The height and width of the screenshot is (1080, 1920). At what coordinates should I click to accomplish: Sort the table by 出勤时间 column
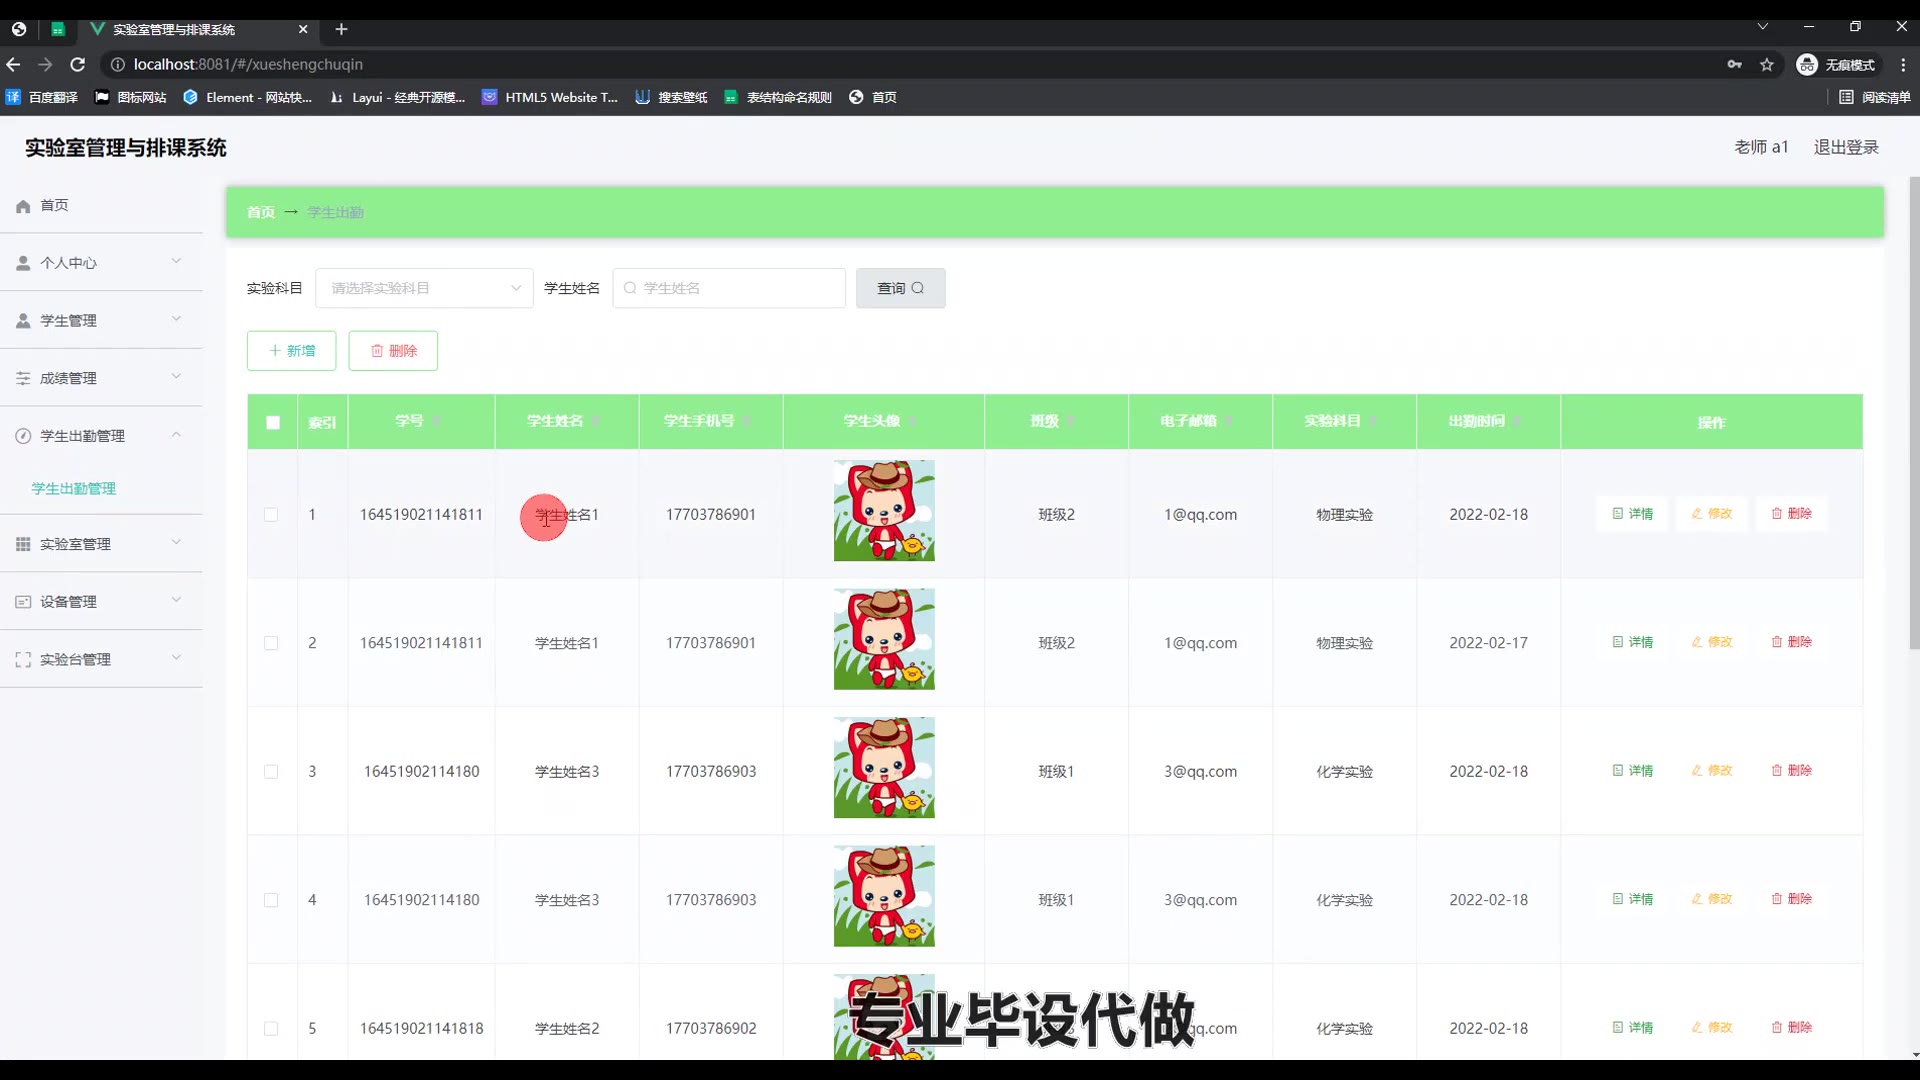coord(1518,421)
